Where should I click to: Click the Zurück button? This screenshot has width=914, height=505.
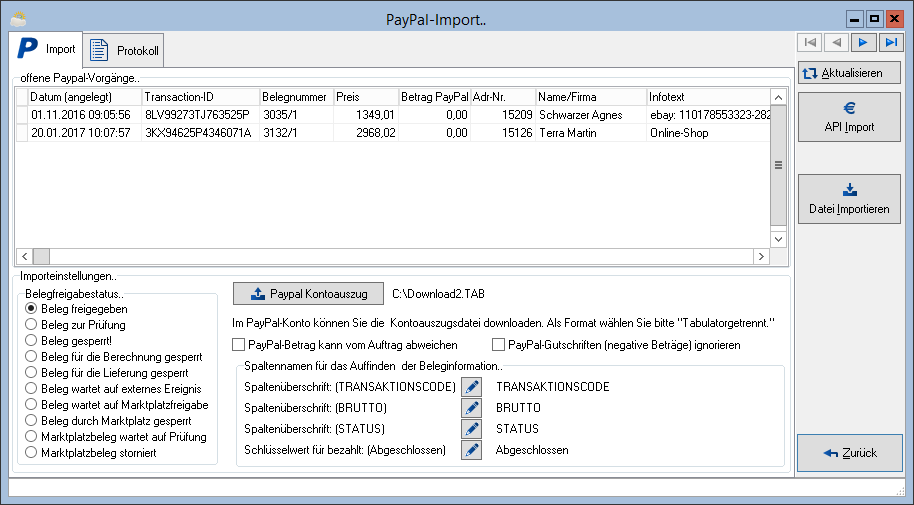pos(850,453)
